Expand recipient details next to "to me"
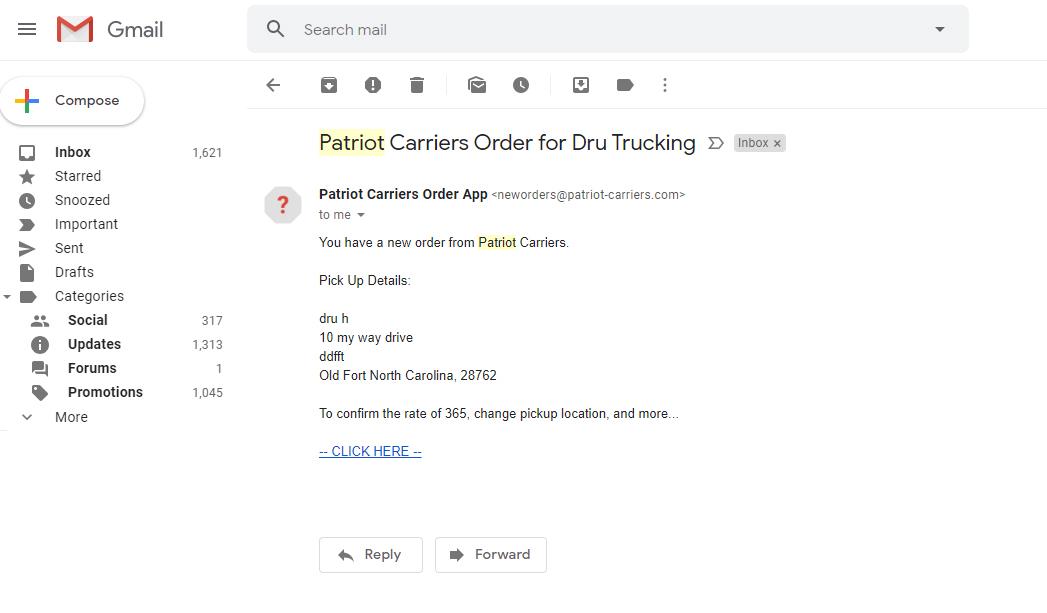Screen dimensions: 1047x613 361,215
